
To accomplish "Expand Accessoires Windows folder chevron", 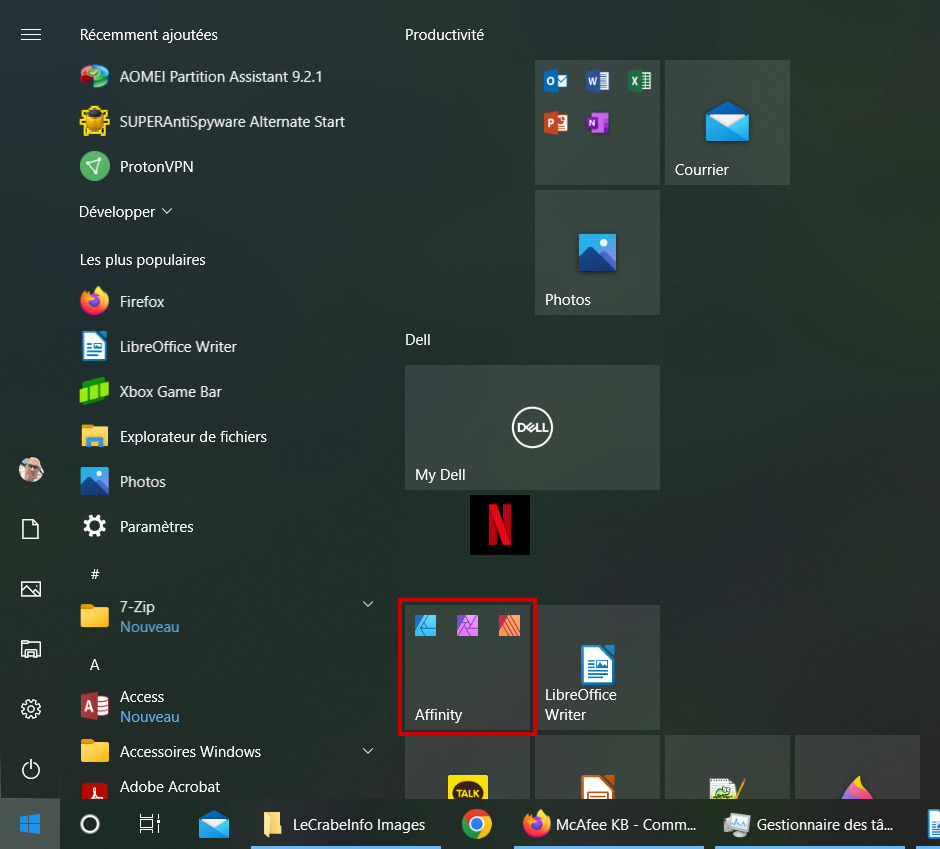I will [368, 751].
